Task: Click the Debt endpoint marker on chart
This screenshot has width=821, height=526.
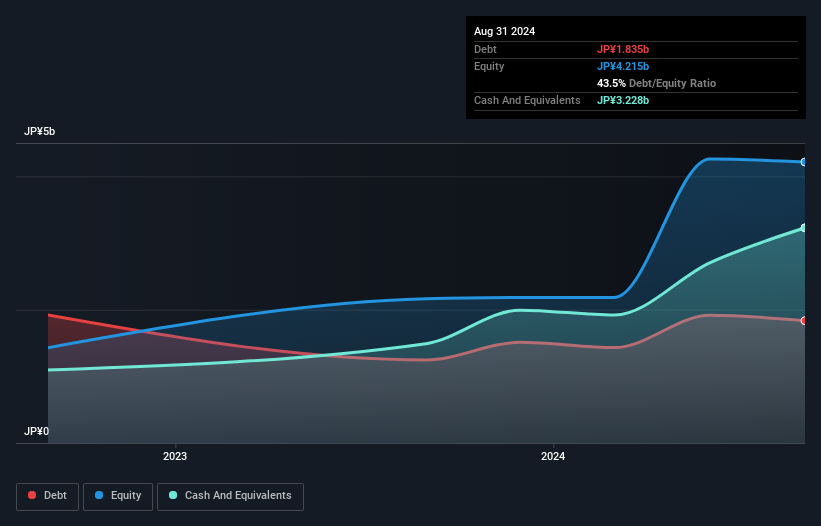Action: coord(804,320)
